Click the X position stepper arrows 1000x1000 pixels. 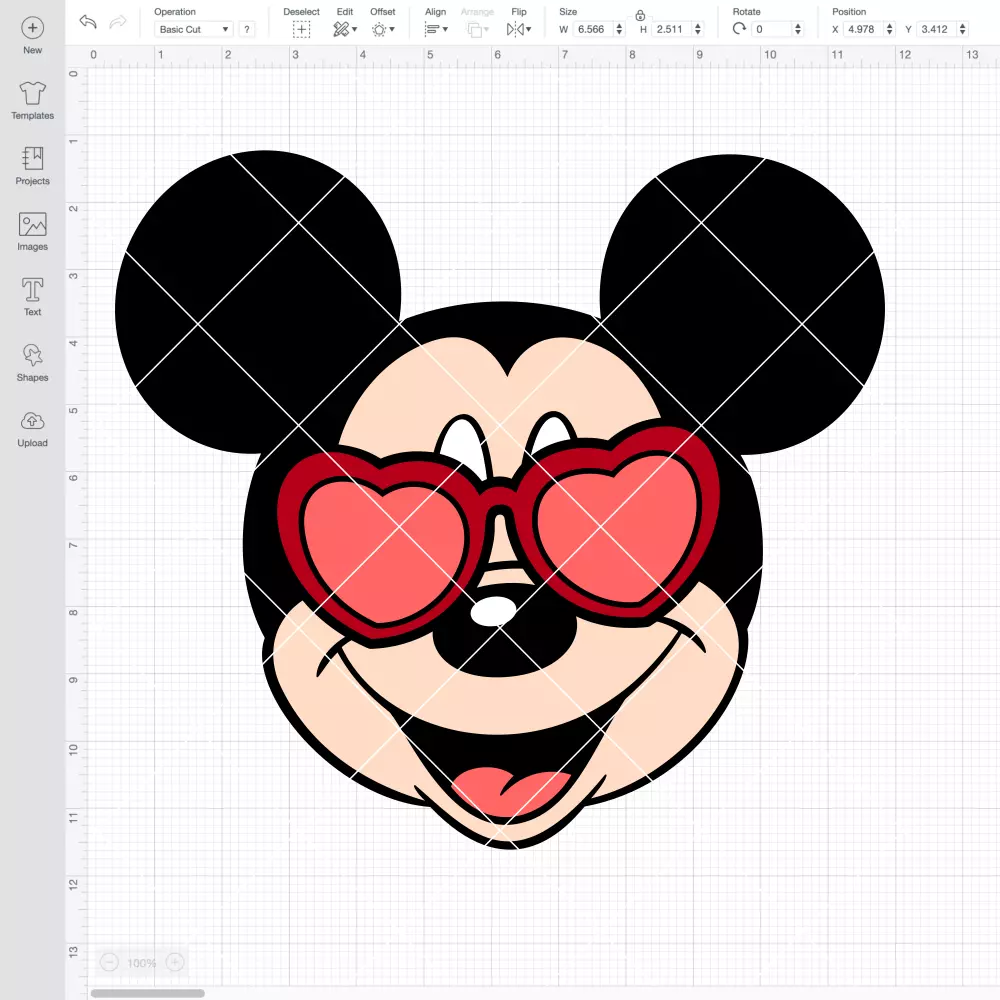pos(890,29)
